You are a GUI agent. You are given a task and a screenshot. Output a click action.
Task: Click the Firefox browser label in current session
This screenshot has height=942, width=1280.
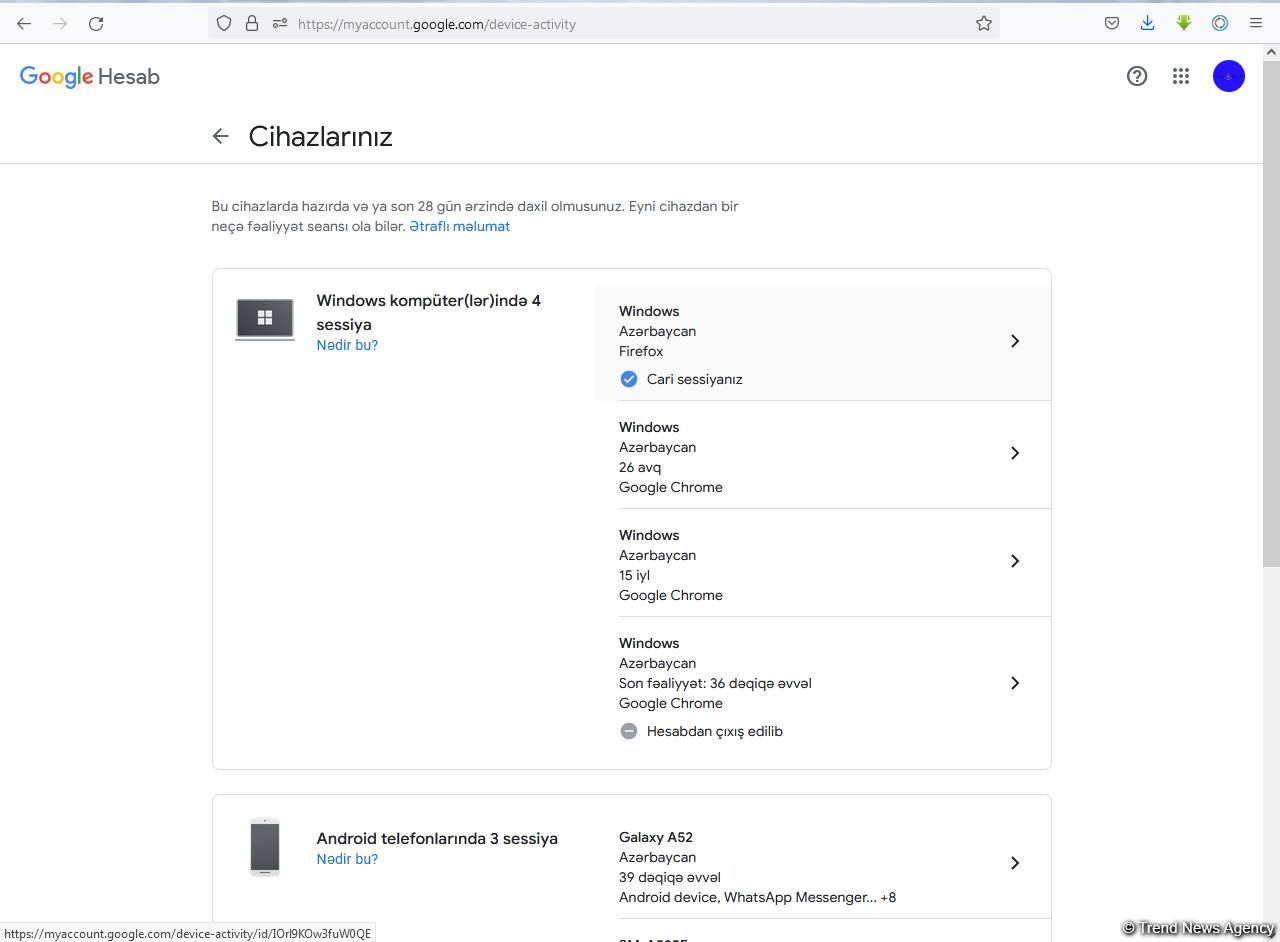click(641, 351)
